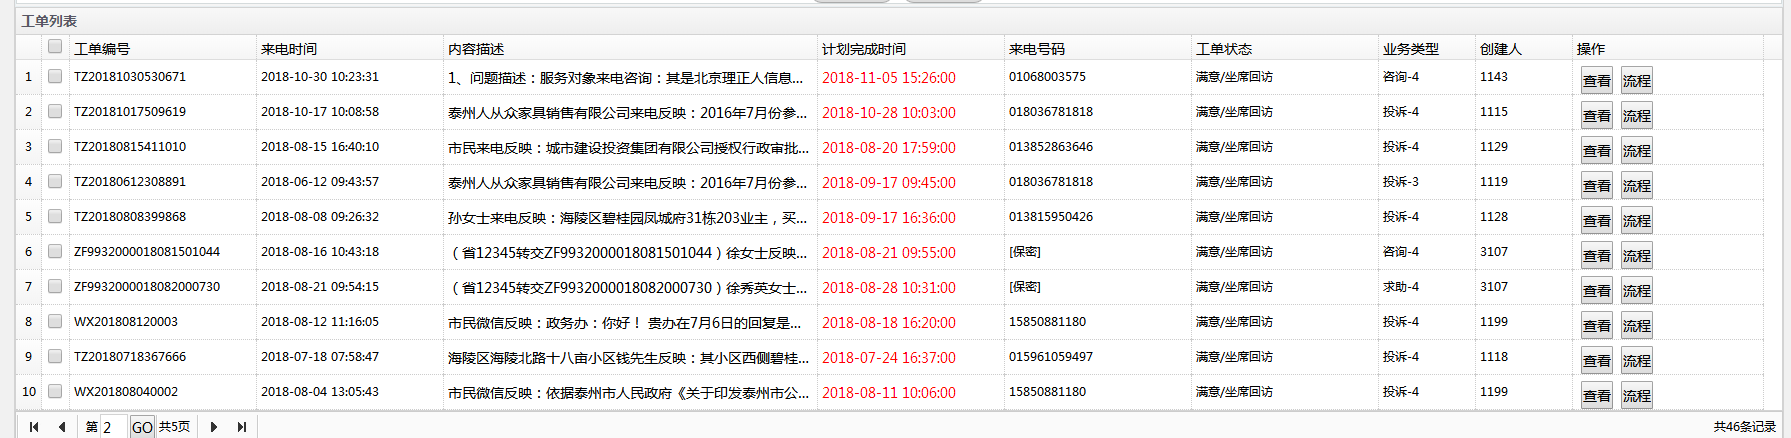Open 查看 for order TZ20180718367666
This screenshot has width=1791, height=438.
coord(1596,361)
